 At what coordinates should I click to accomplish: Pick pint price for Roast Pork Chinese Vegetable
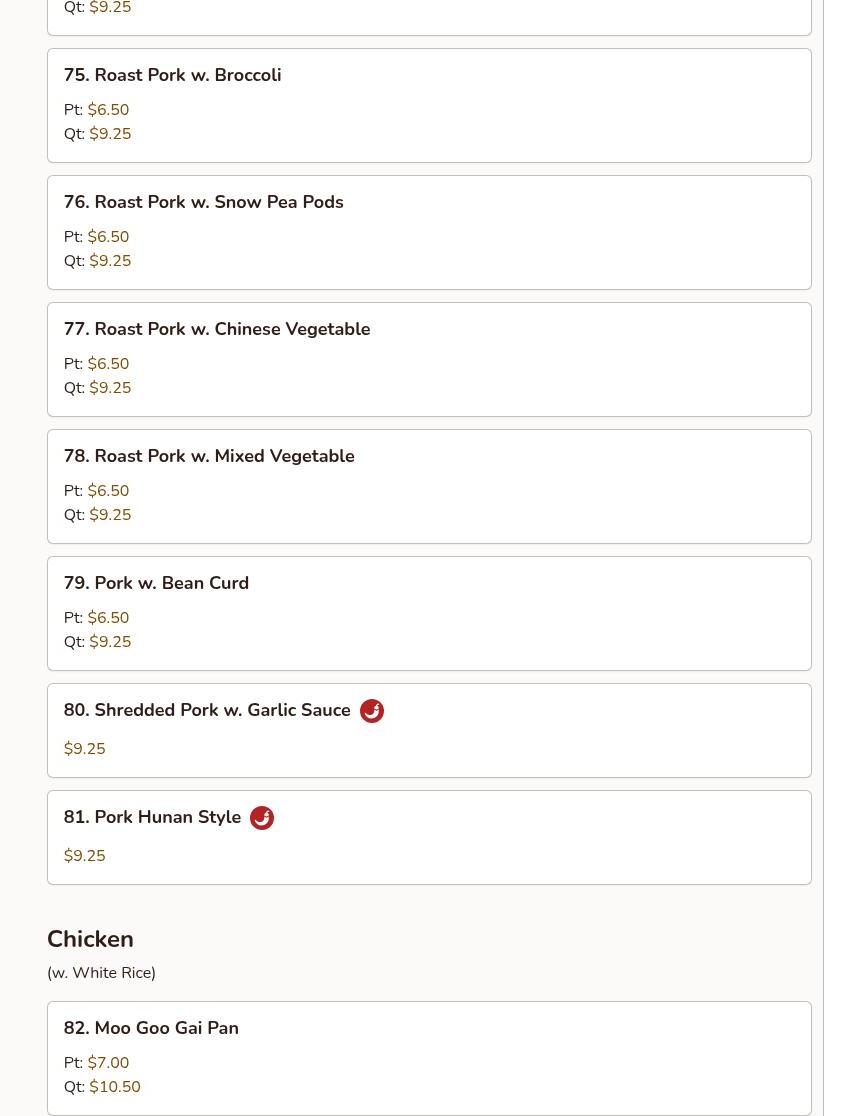[x=108, y=364]
